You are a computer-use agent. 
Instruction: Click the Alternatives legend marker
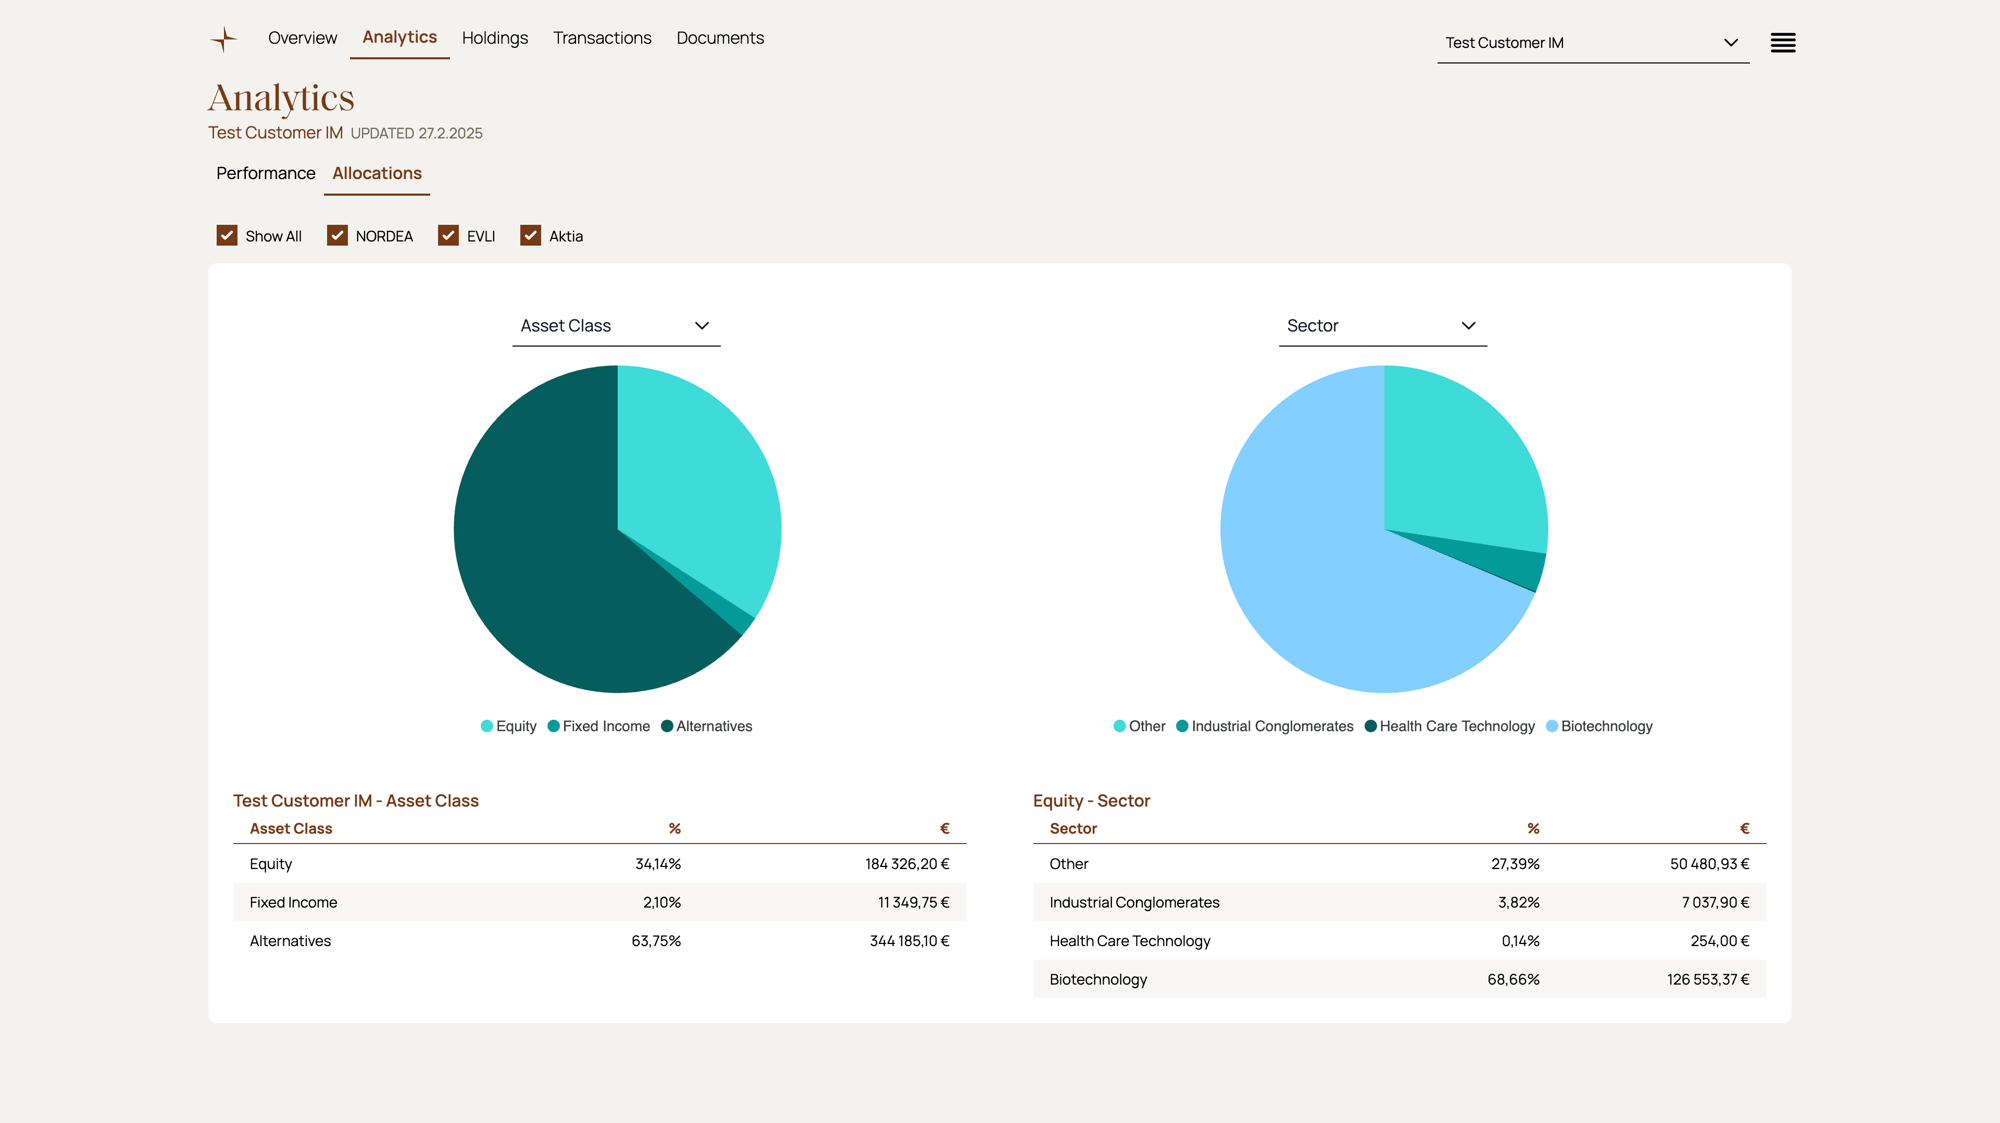click(666, 726)
